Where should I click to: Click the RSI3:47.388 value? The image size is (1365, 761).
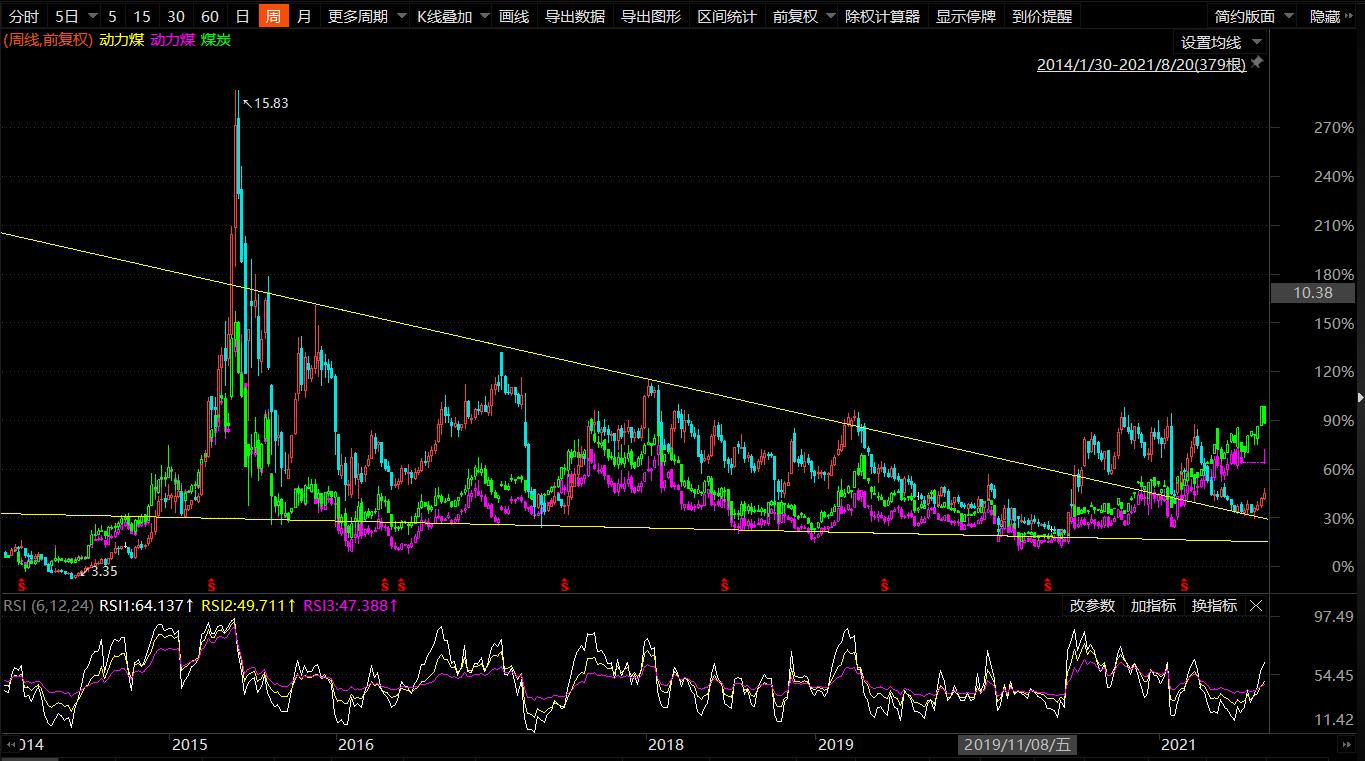[x=352, y=606]
